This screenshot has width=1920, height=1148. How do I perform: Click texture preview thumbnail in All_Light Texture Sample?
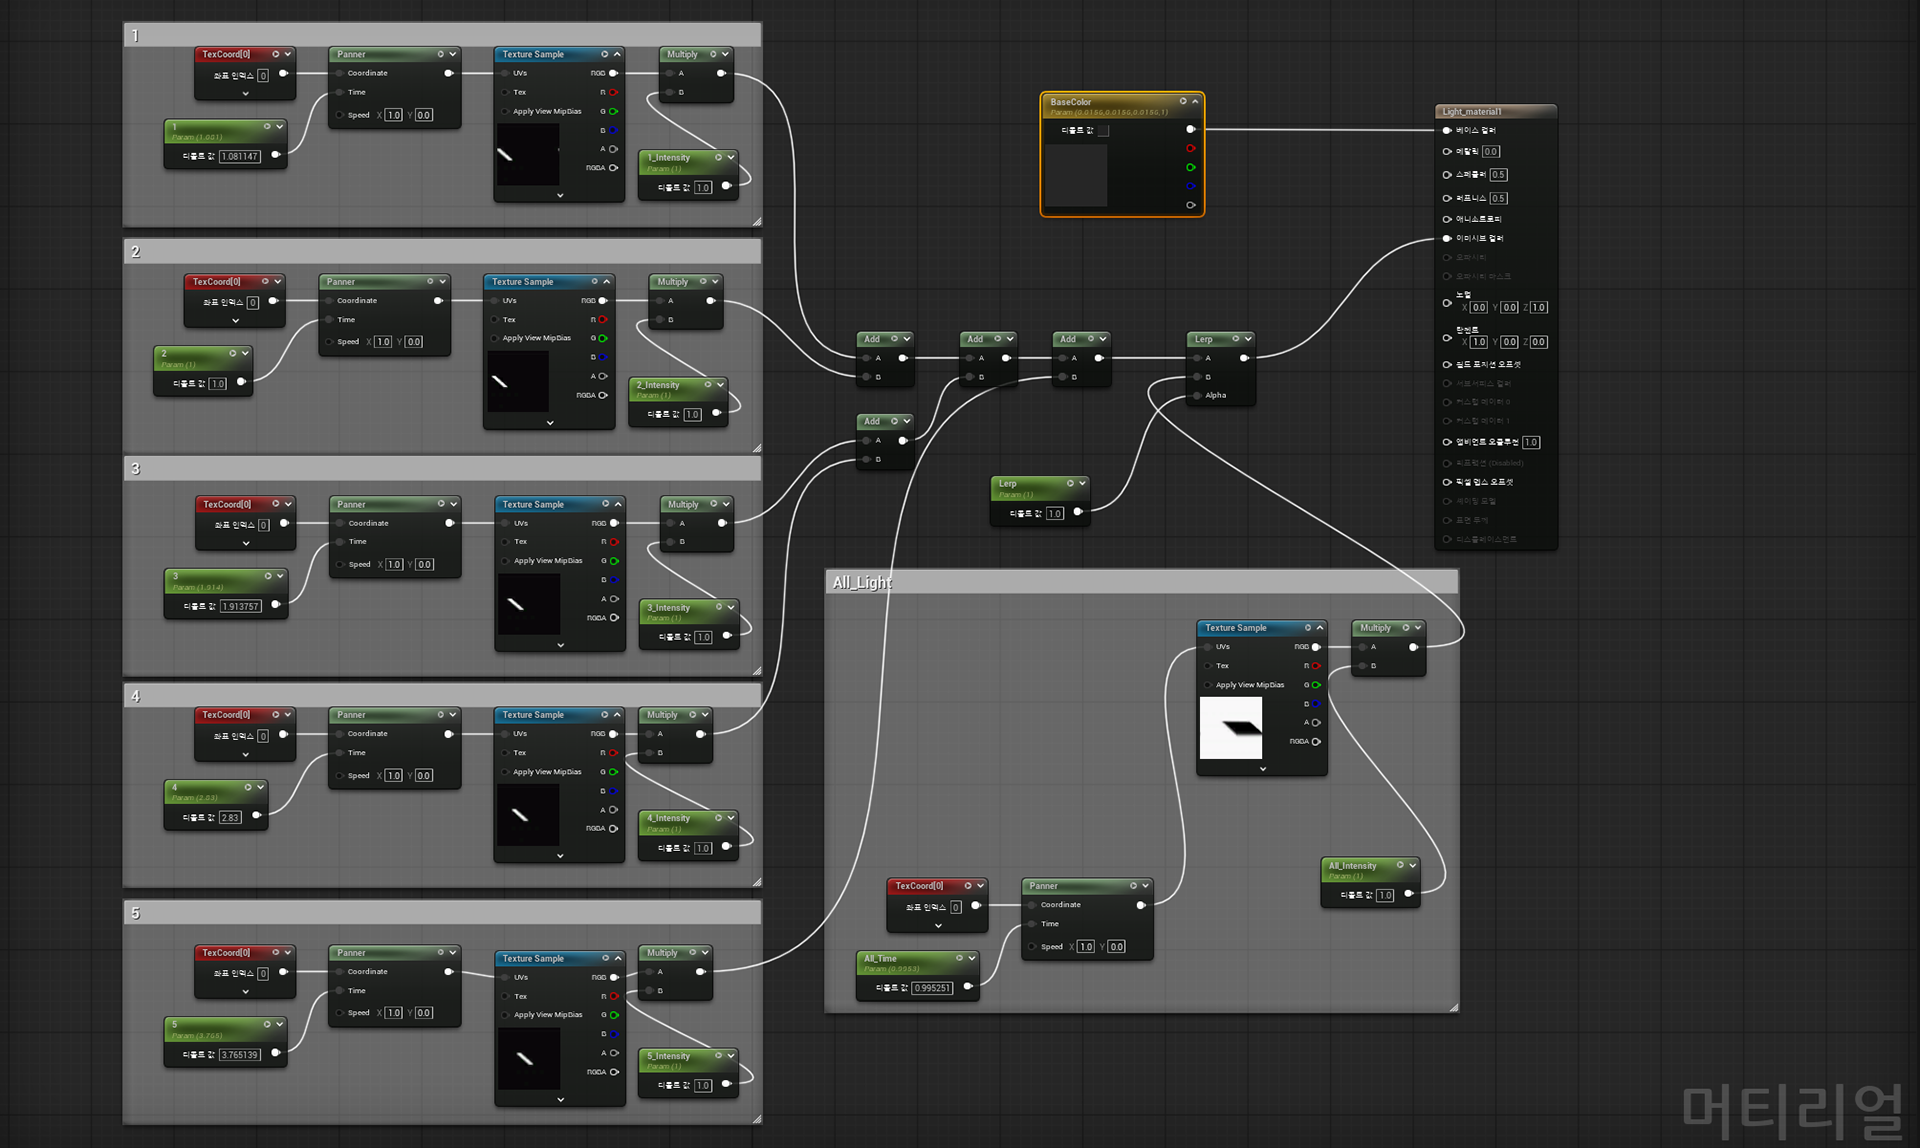pos(1231,728)
